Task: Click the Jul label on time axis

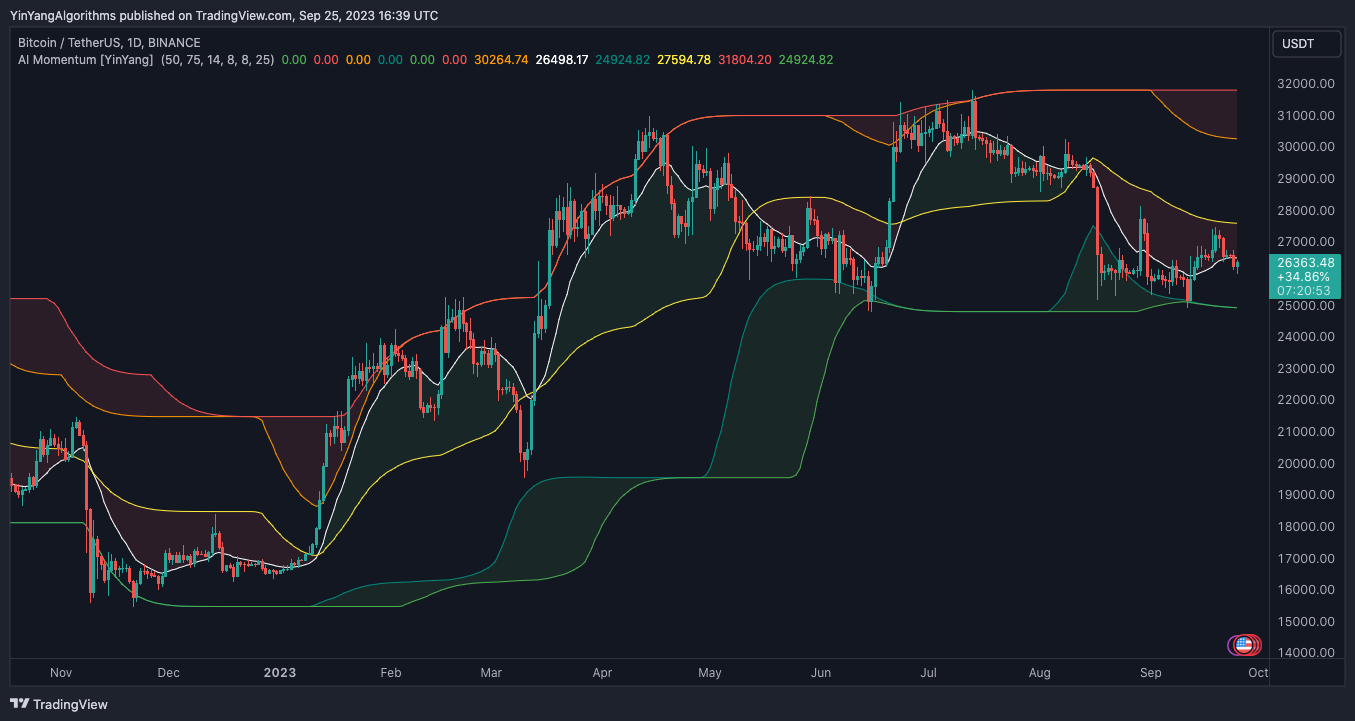Action: pyautogui.click(x=929, y=673)
